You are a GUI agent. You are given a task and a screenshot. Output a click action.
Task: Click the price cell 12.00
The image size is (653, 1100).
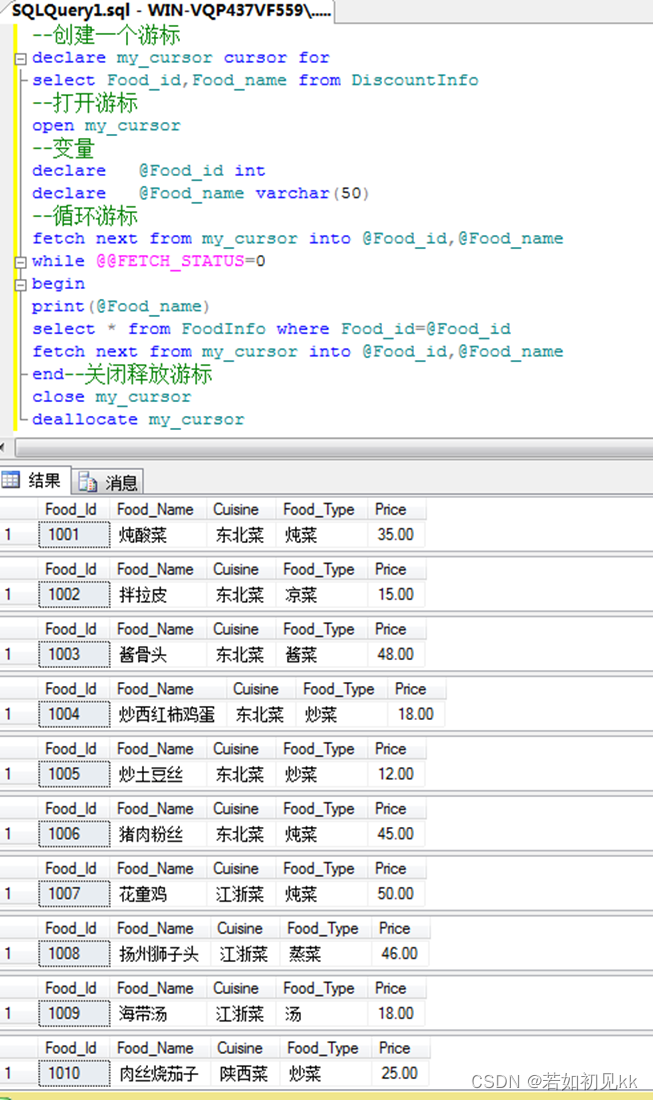(x=396, y=774)
